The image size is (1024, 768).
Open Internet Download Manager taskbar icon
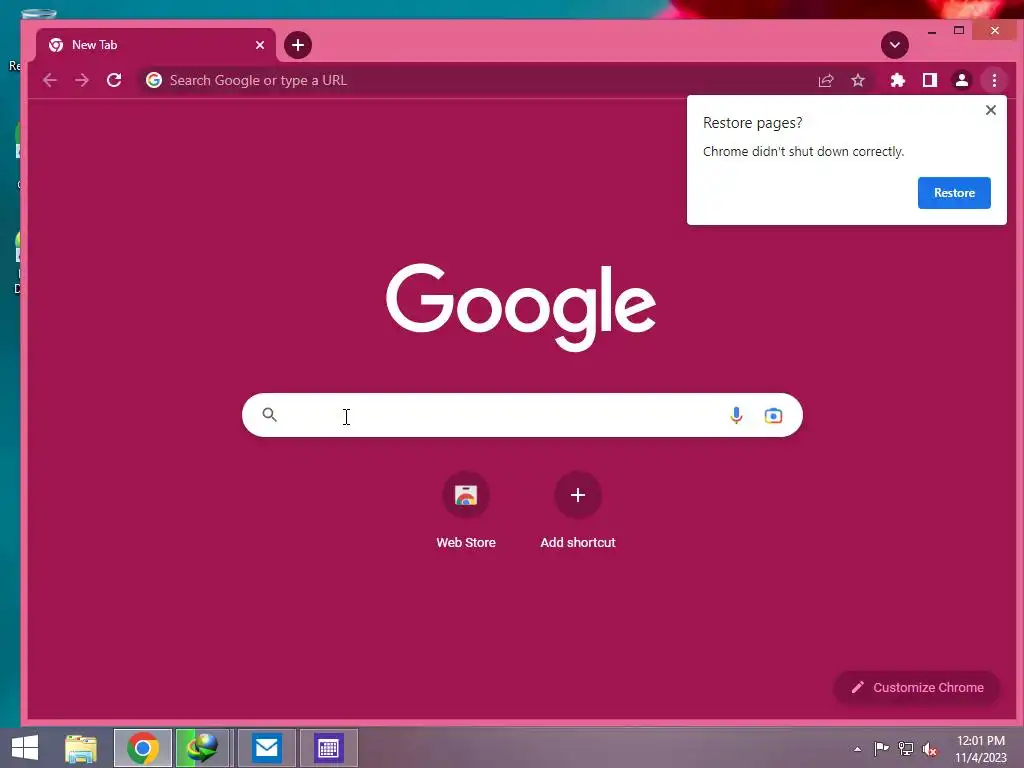click(x=202, y=748)
